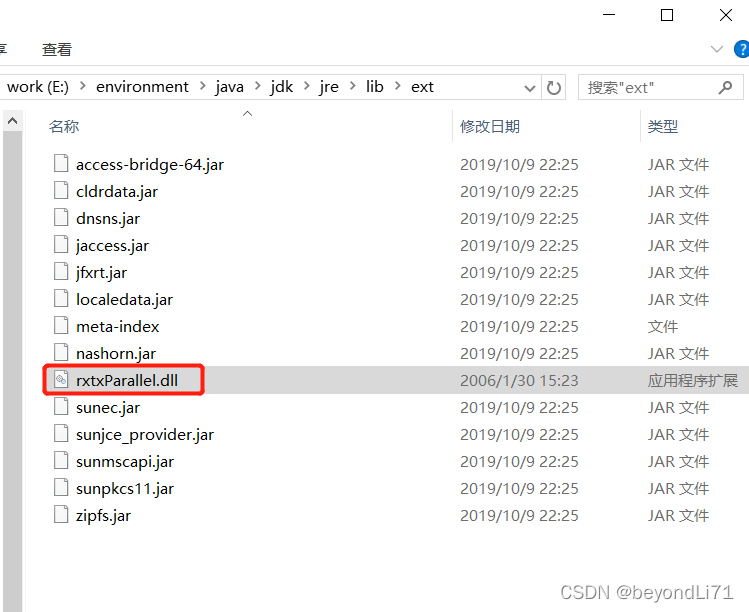Screen dimensions: 749x612
Task: Expand the ribbon with the chevron
Action: tap(717, 49)
